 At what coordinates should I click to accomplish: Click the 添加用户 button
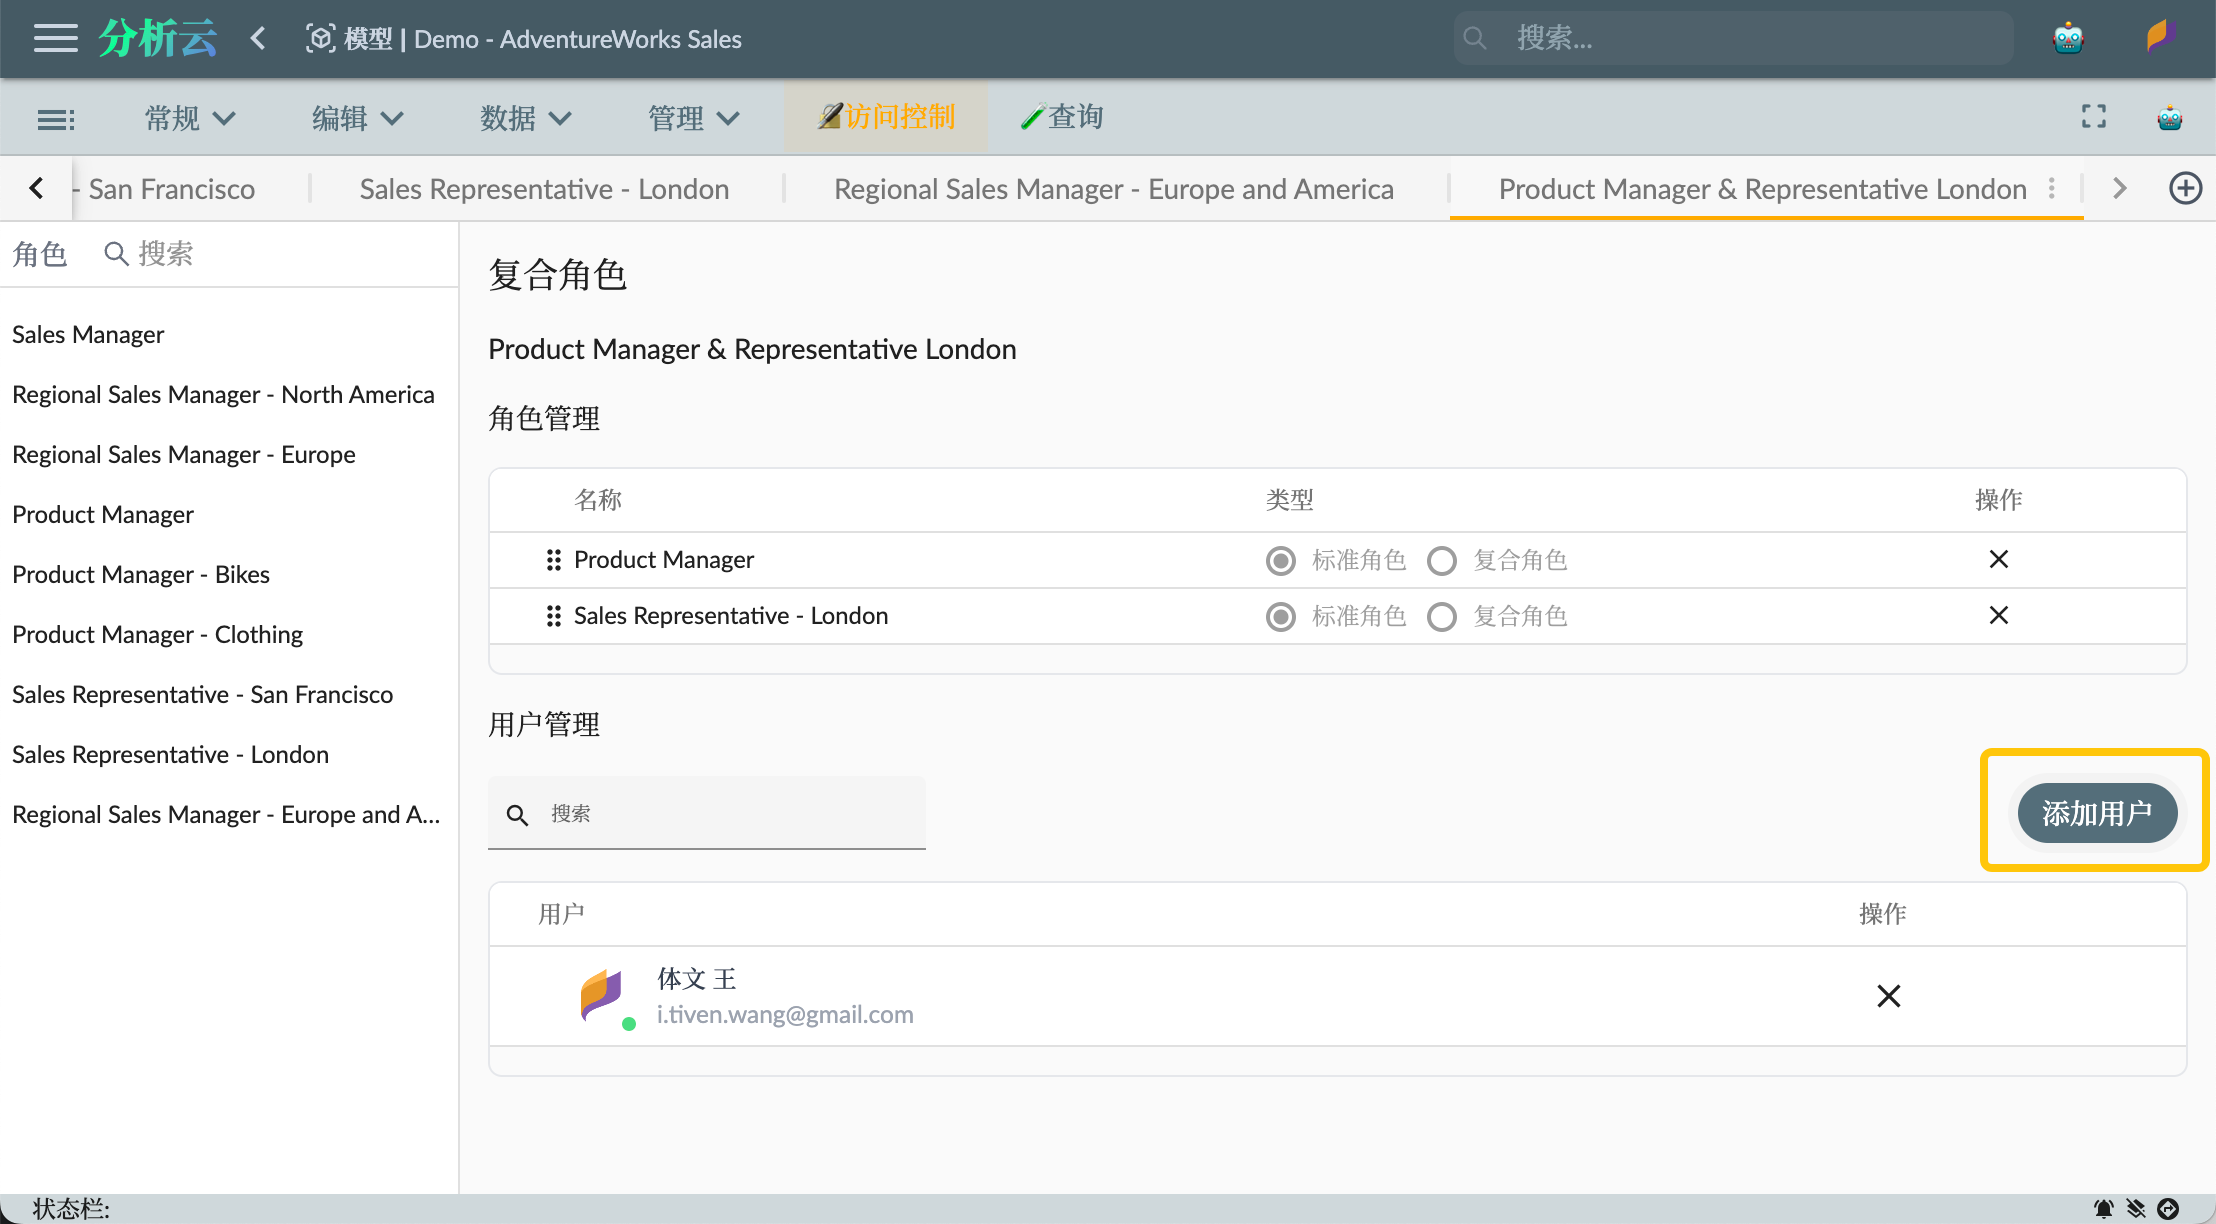(x=2098, y=811)
